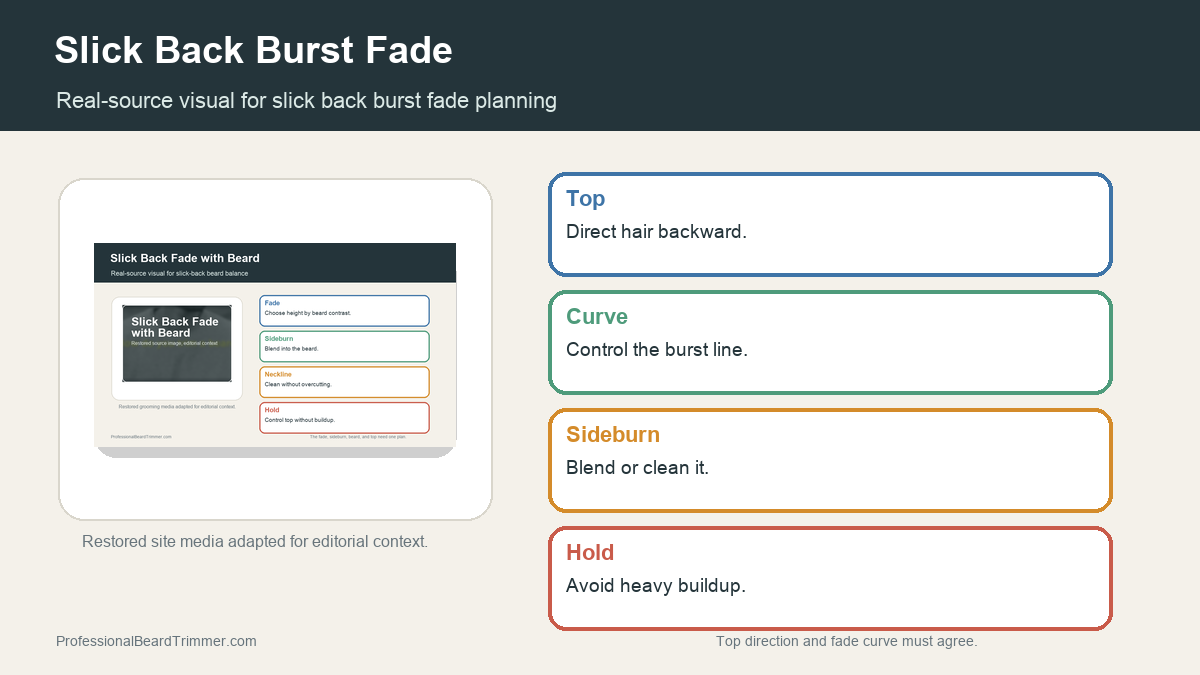Select 'Blend or clean it.' text
Image resolution: width=1200 pixels, height=675 pixels.
pyautogui.click(x=637, y=467)
